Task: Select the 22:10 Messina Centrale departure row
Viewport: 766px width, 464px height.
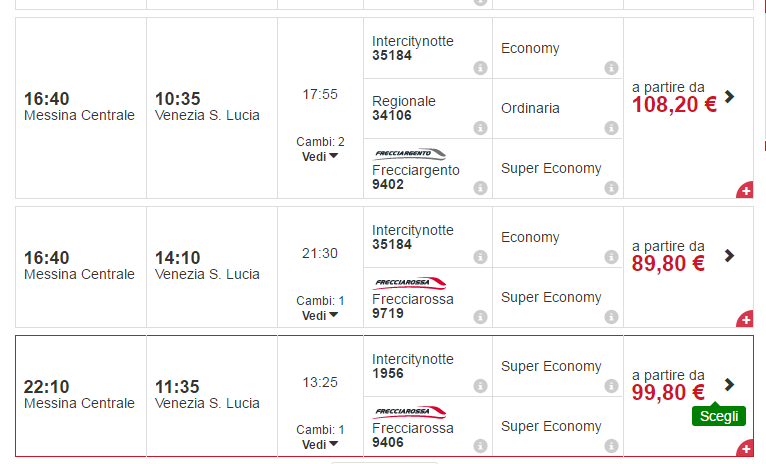Action: point(80,394)
